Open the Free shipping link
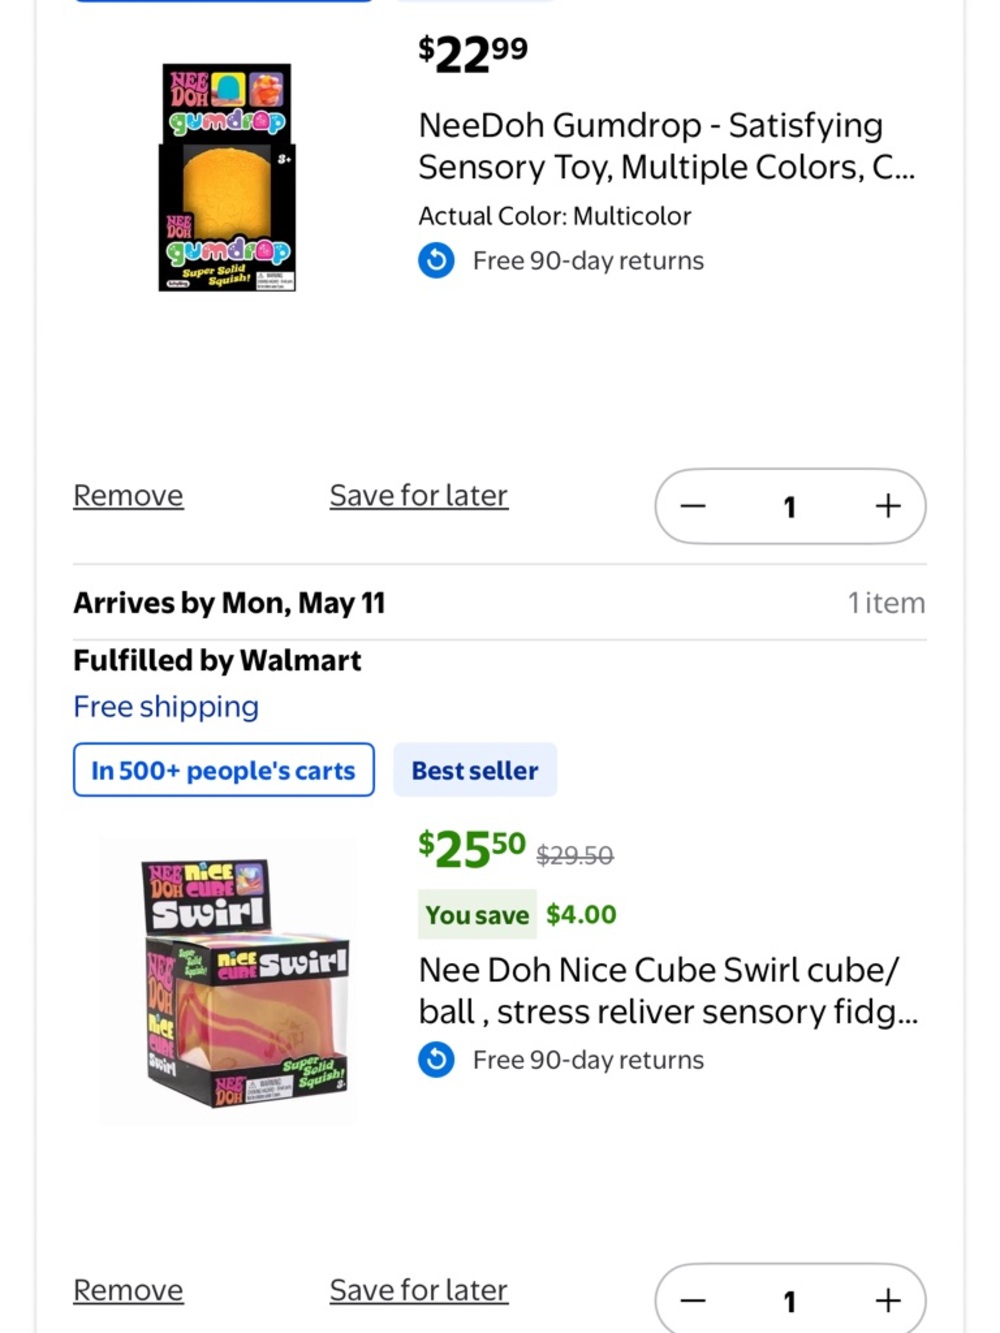1000x1333 pixels. tap(166, 707)
